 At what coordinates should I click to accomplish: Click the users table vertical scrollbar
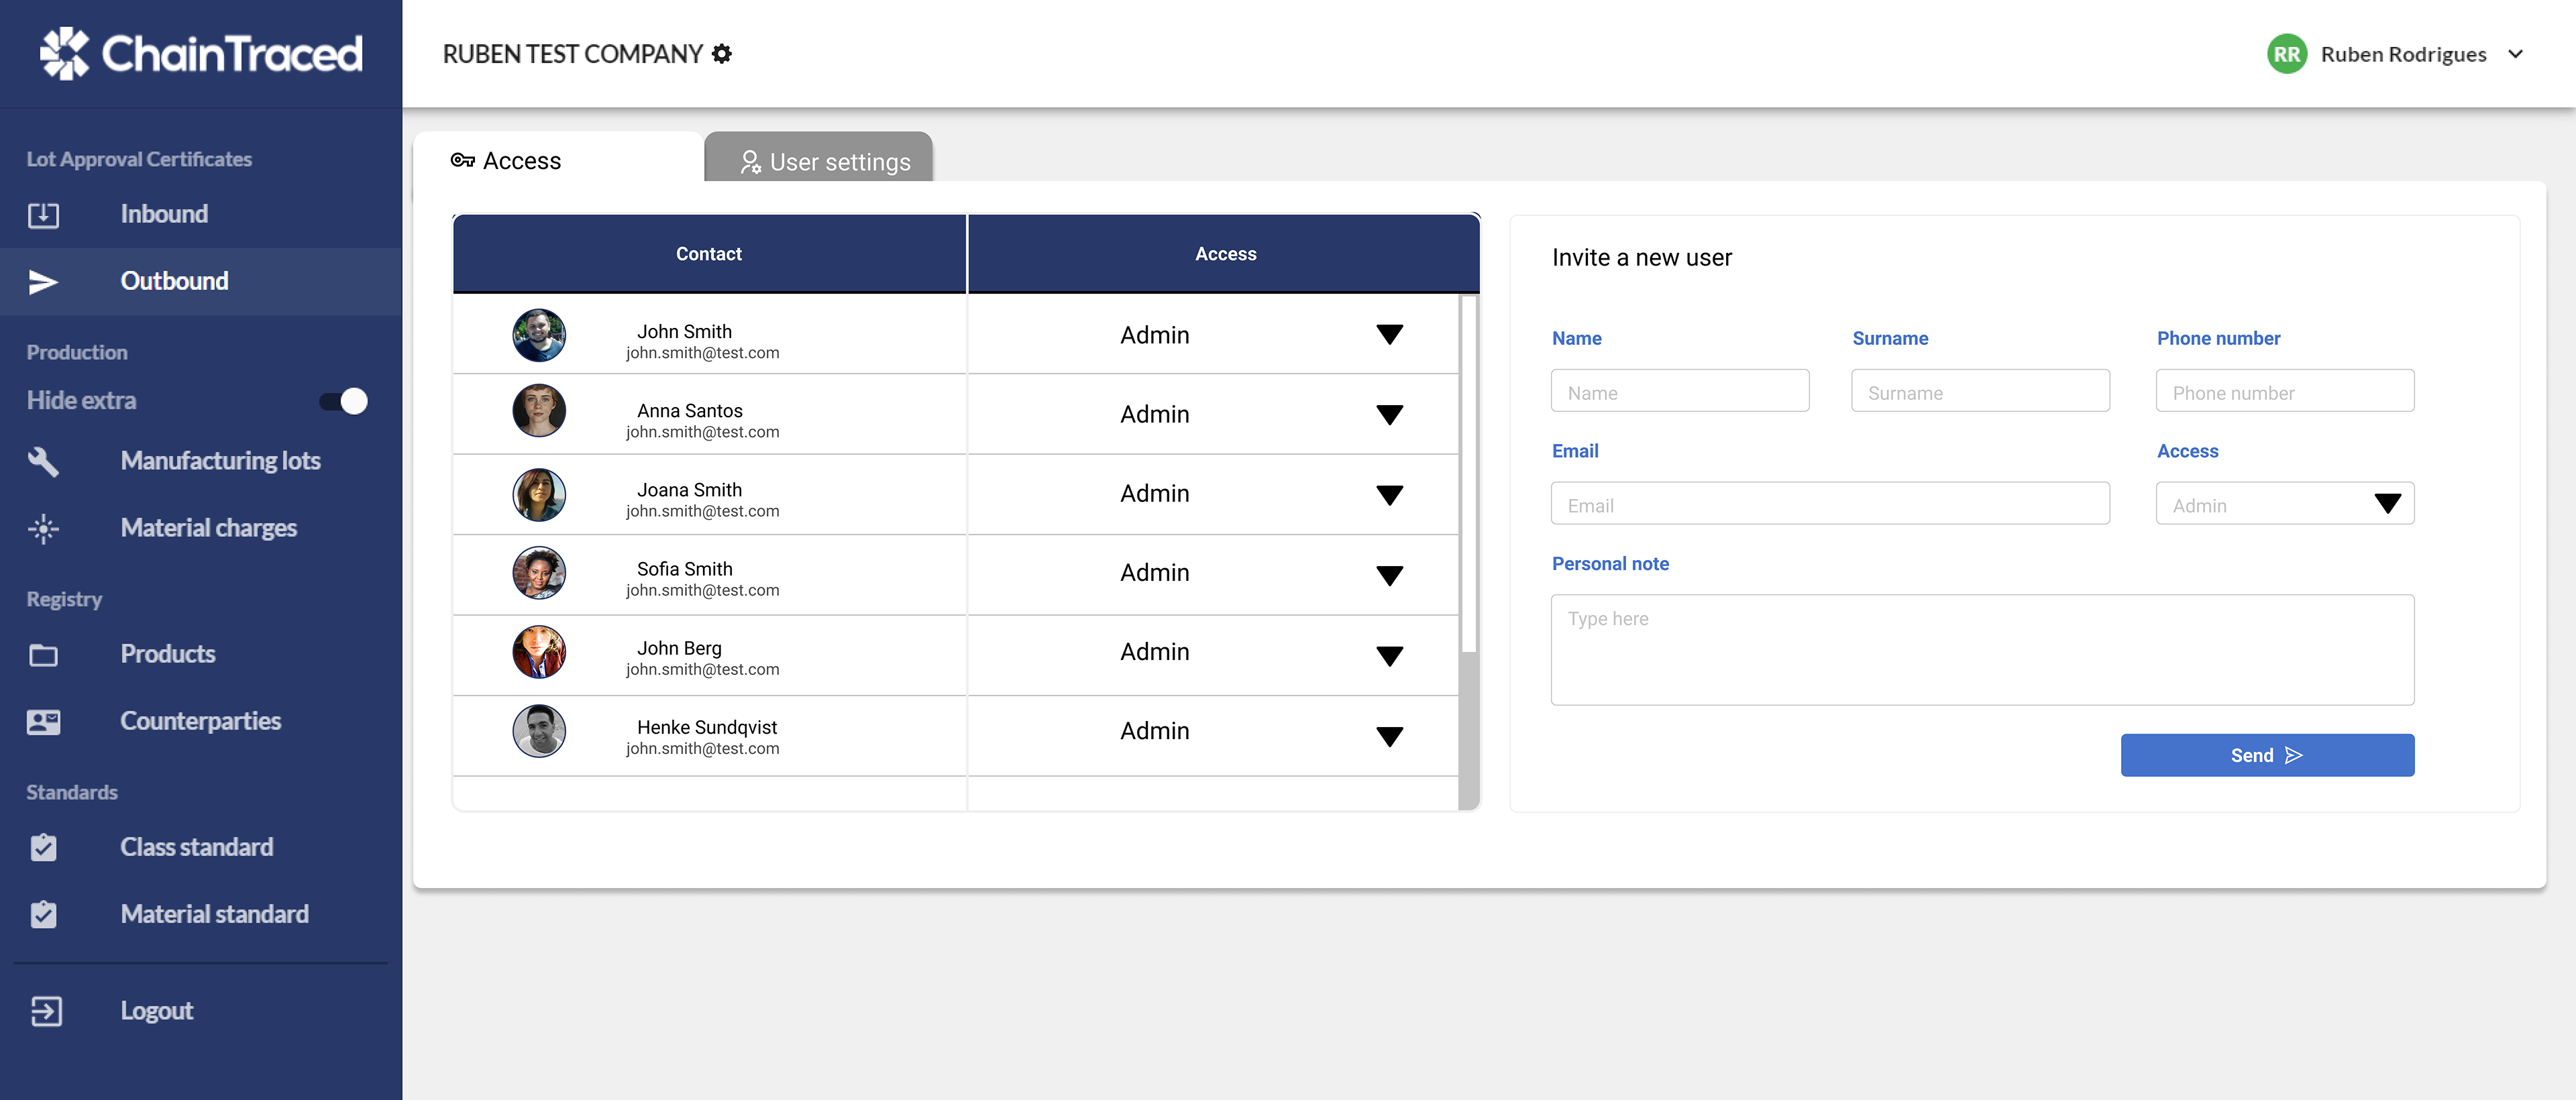1468,552
